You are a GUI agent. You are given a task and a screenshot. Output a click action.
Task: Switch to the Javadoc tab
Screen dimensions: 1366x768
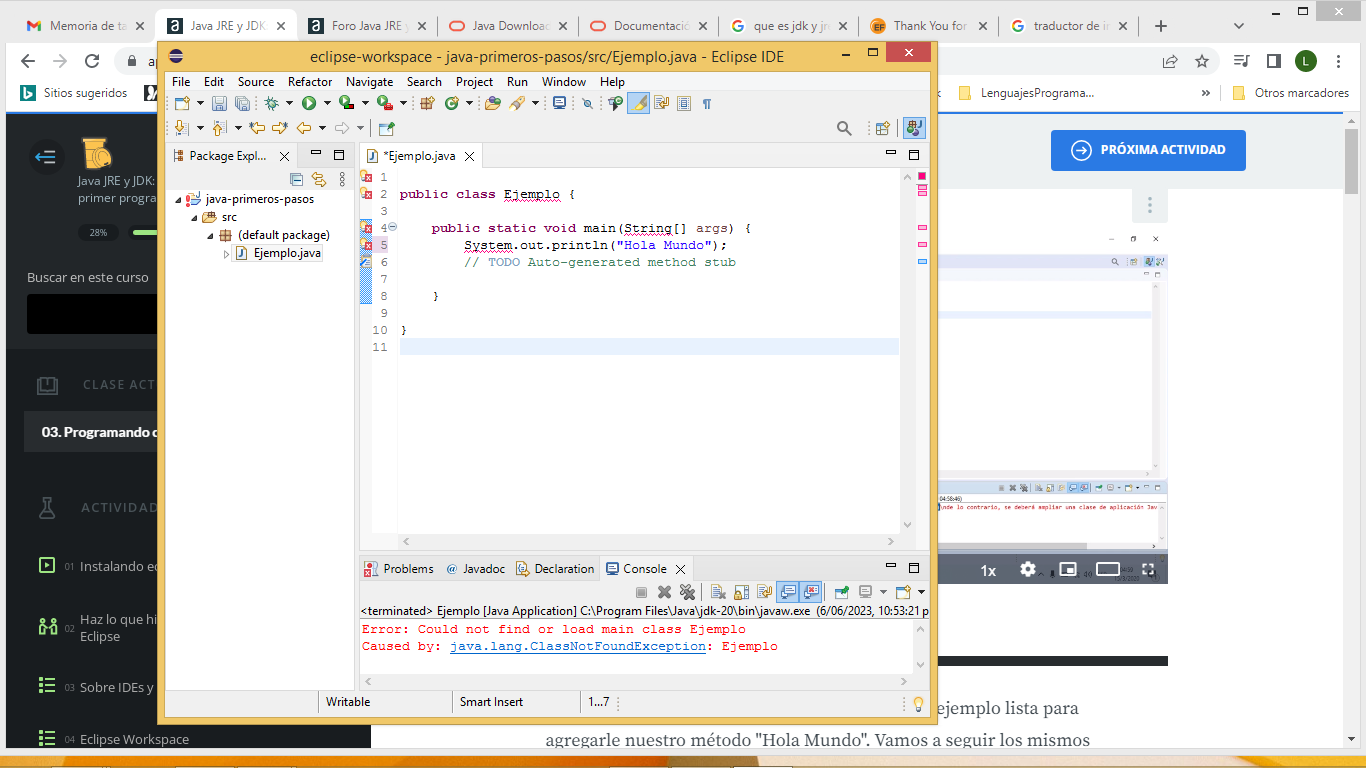[x=476, y=568]
